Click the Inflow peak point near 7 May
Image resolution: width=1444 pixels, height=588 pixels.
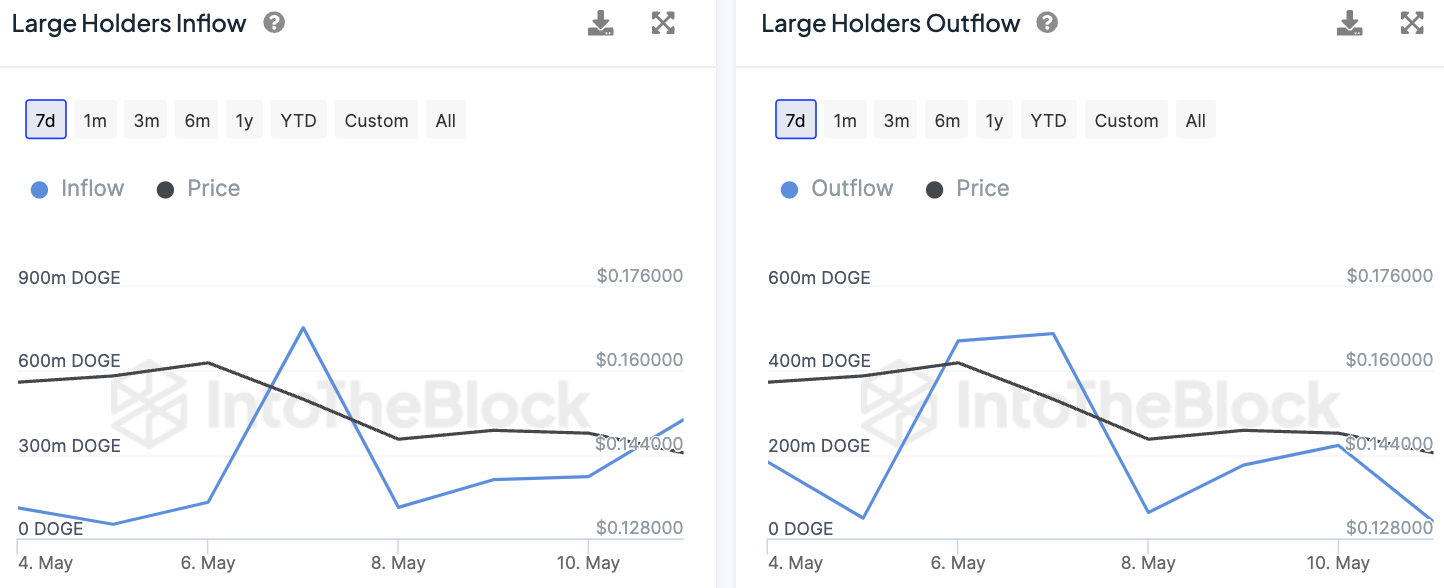[303, 328]
